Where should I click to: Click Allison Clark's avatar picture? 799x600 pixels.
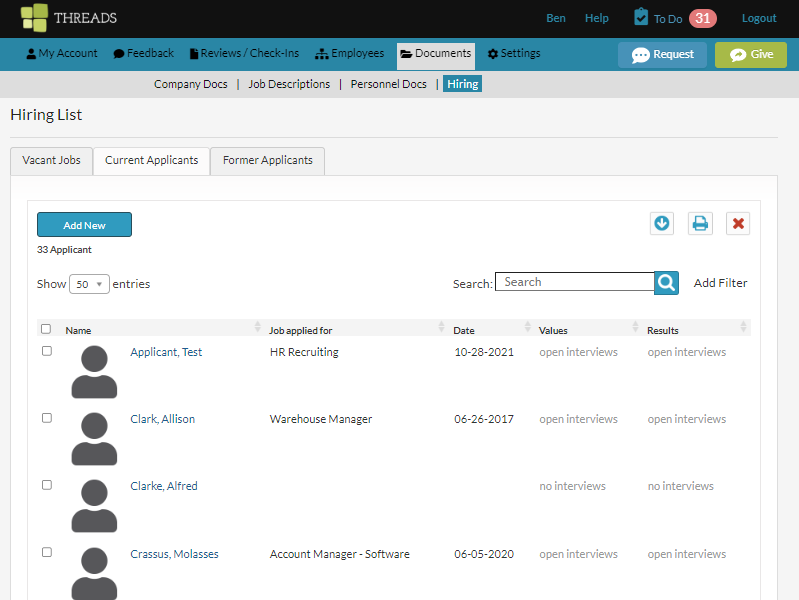[x=94, y=439]
